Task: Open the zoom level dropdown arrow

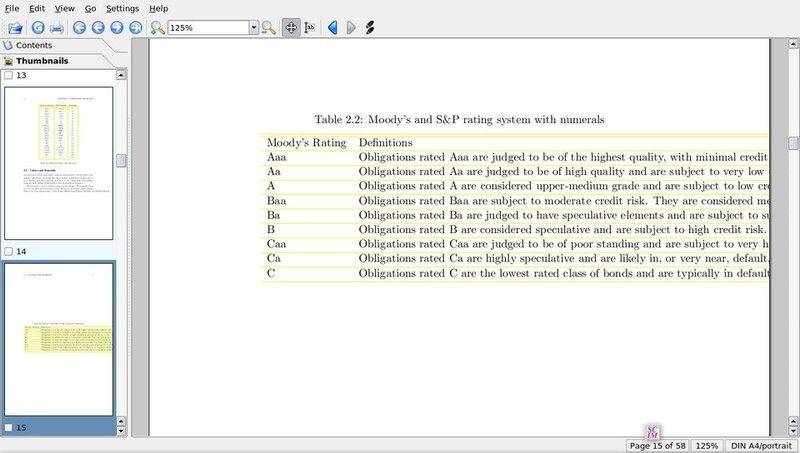Action: (254, 28)
